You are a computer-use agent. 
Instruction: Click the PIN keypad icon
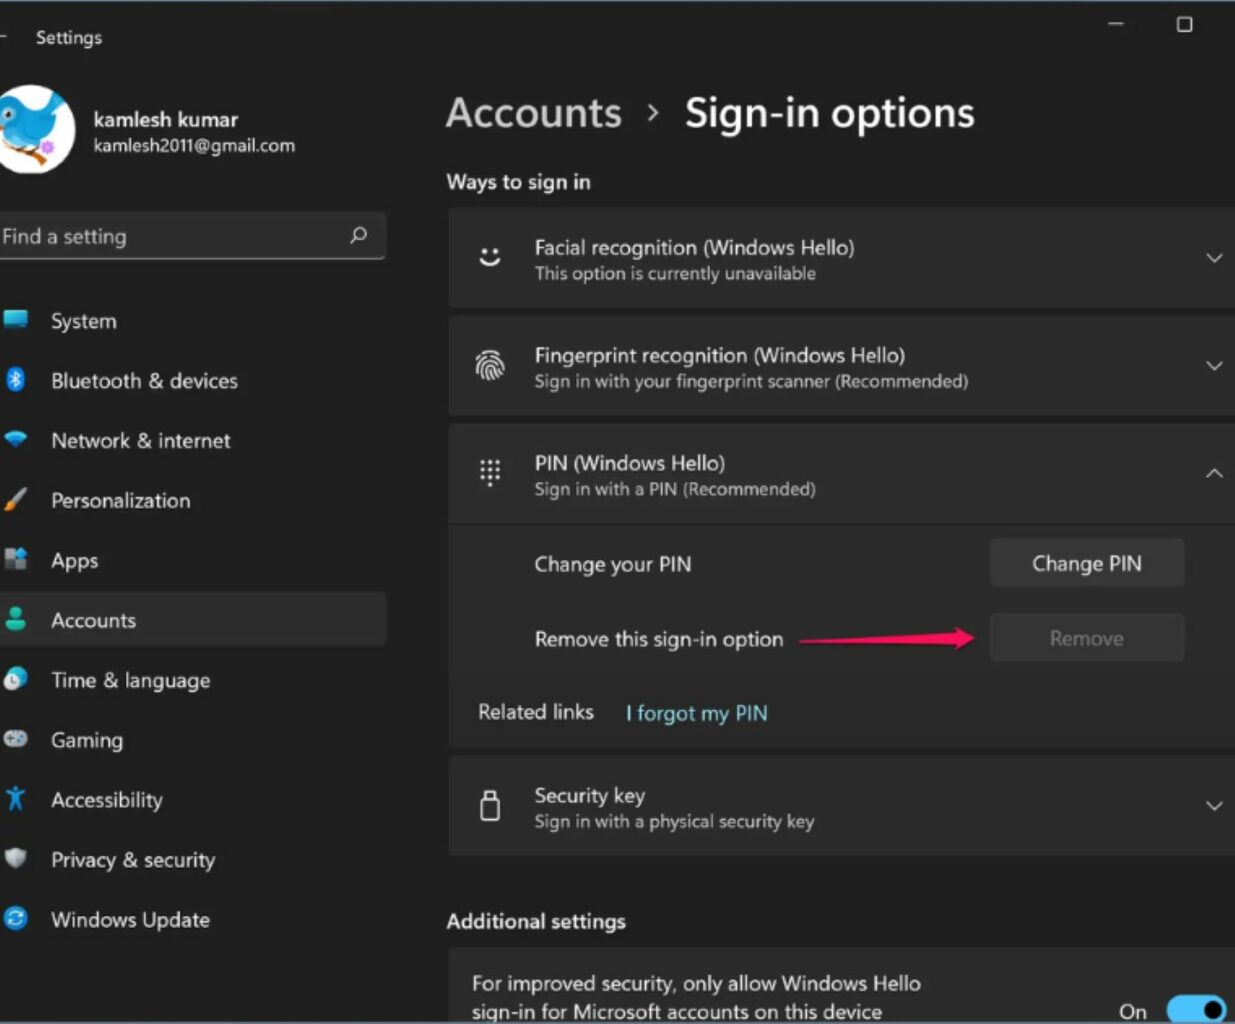click(489, 473)
